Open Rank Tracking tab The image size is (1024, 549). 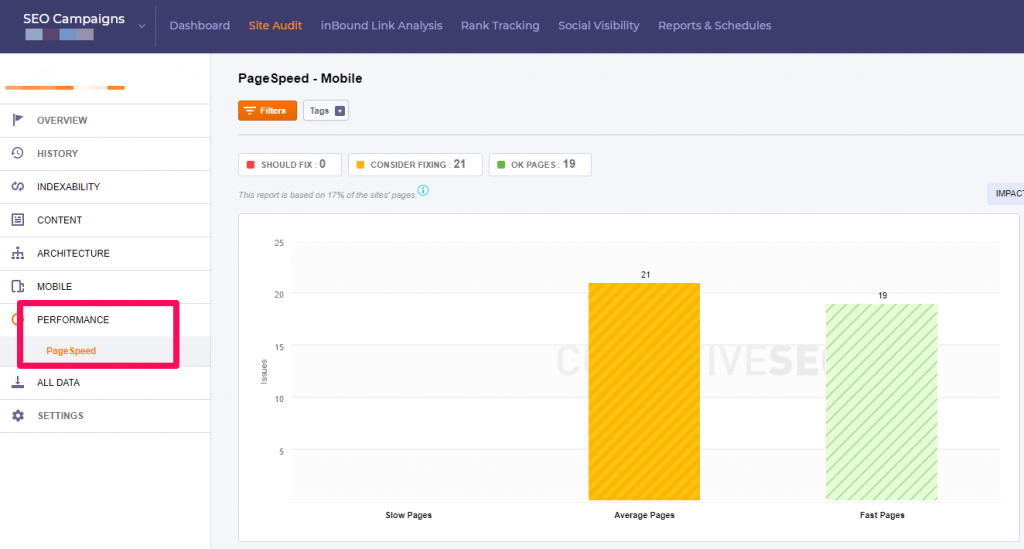click(x=500, y=25)
